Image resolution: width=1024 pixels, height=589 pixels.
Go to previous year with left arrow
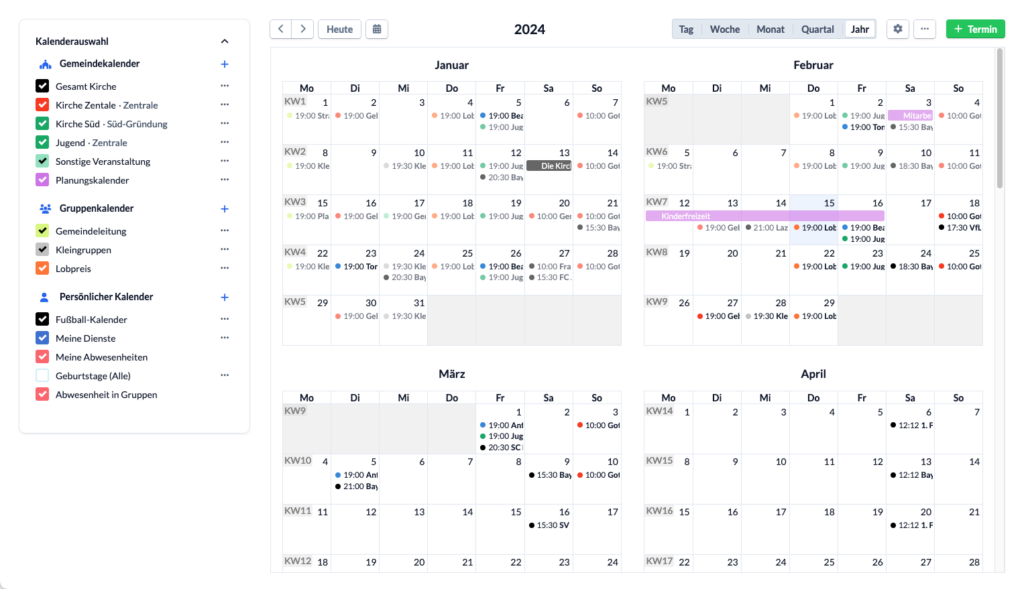(281, 29)
